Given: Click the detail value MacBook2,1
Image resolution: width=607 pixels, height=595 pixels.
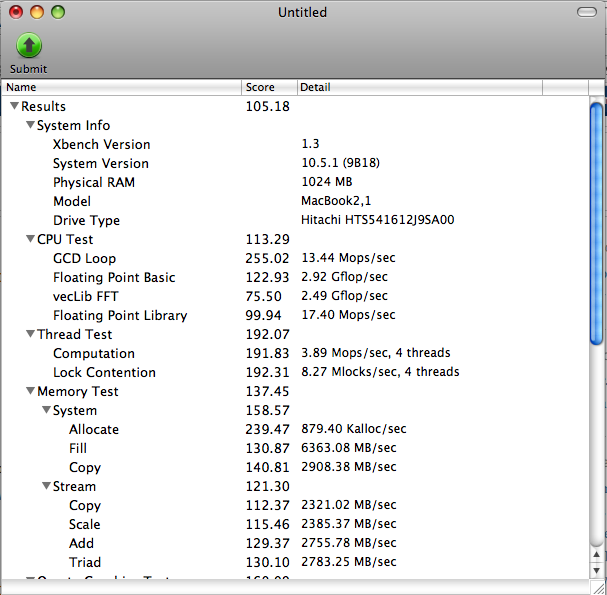Looking at the screenshot, I should (336, 201).
